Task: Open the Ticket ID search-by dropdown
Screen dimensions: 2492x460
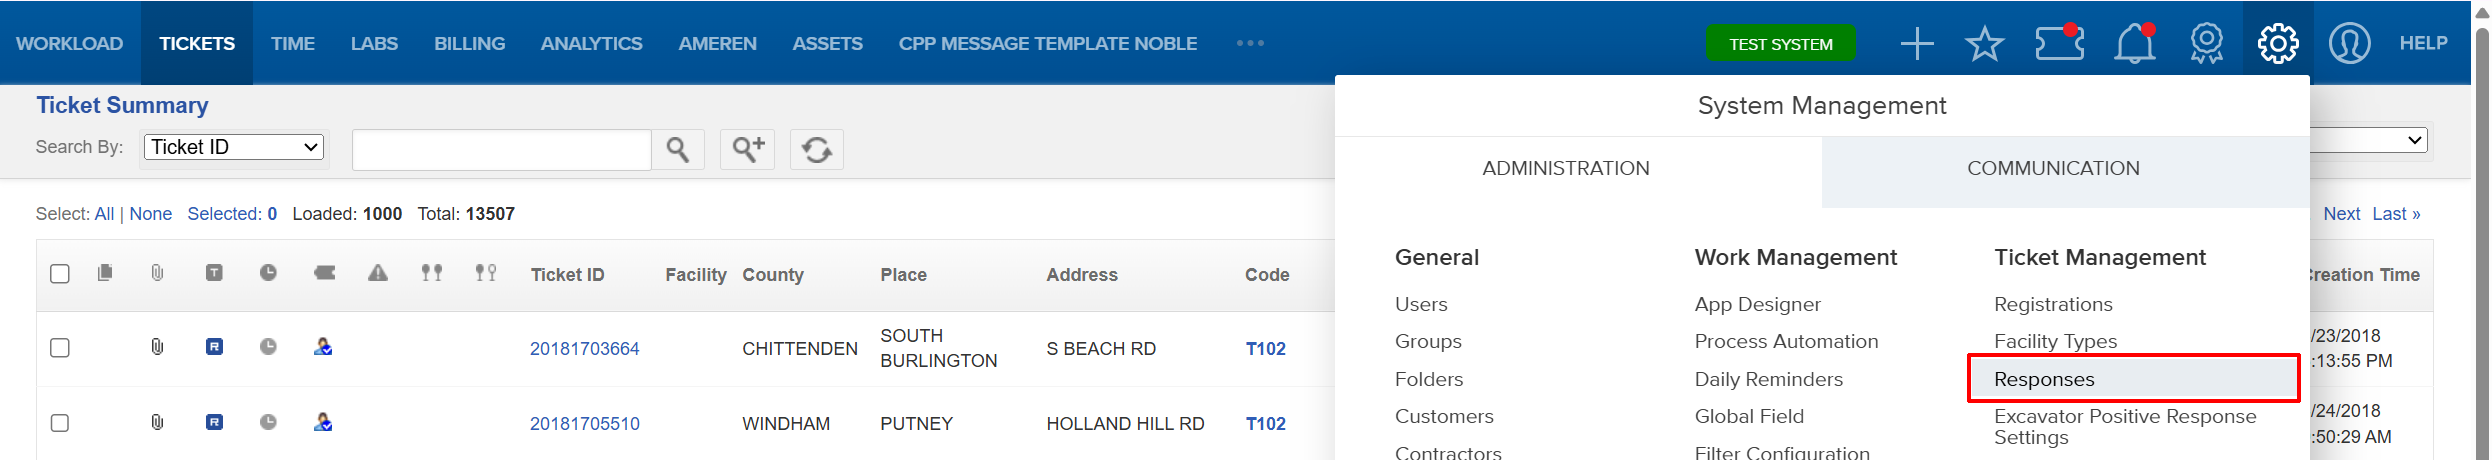Action: tap(234, 147)
